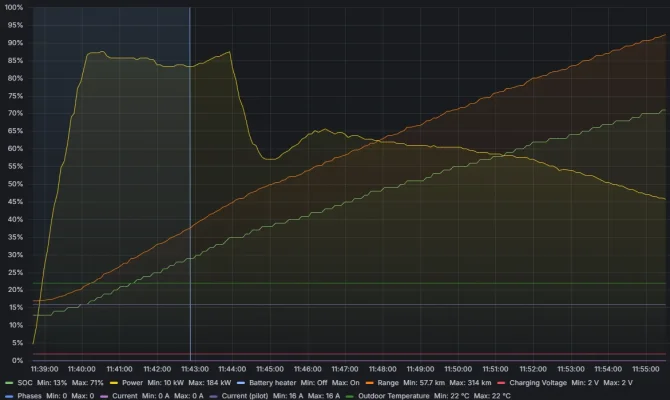Open the blue Battery heater color swatch

click(241, 383)
